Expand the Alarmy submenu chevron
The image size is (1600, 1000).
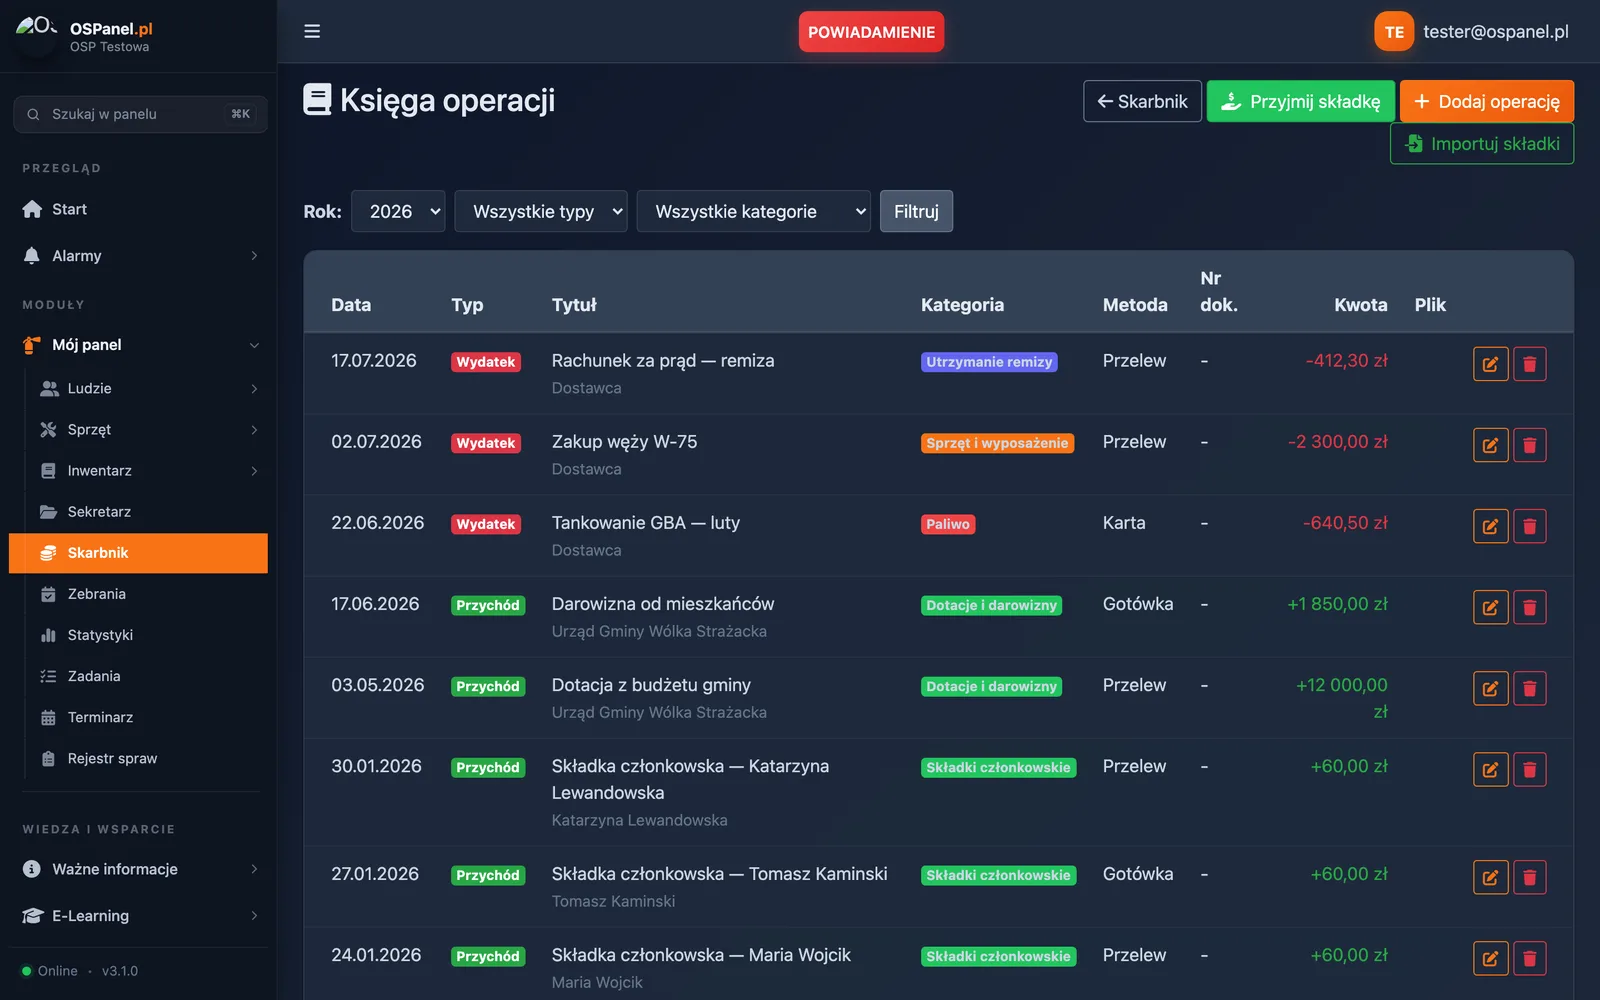(254, 256)
